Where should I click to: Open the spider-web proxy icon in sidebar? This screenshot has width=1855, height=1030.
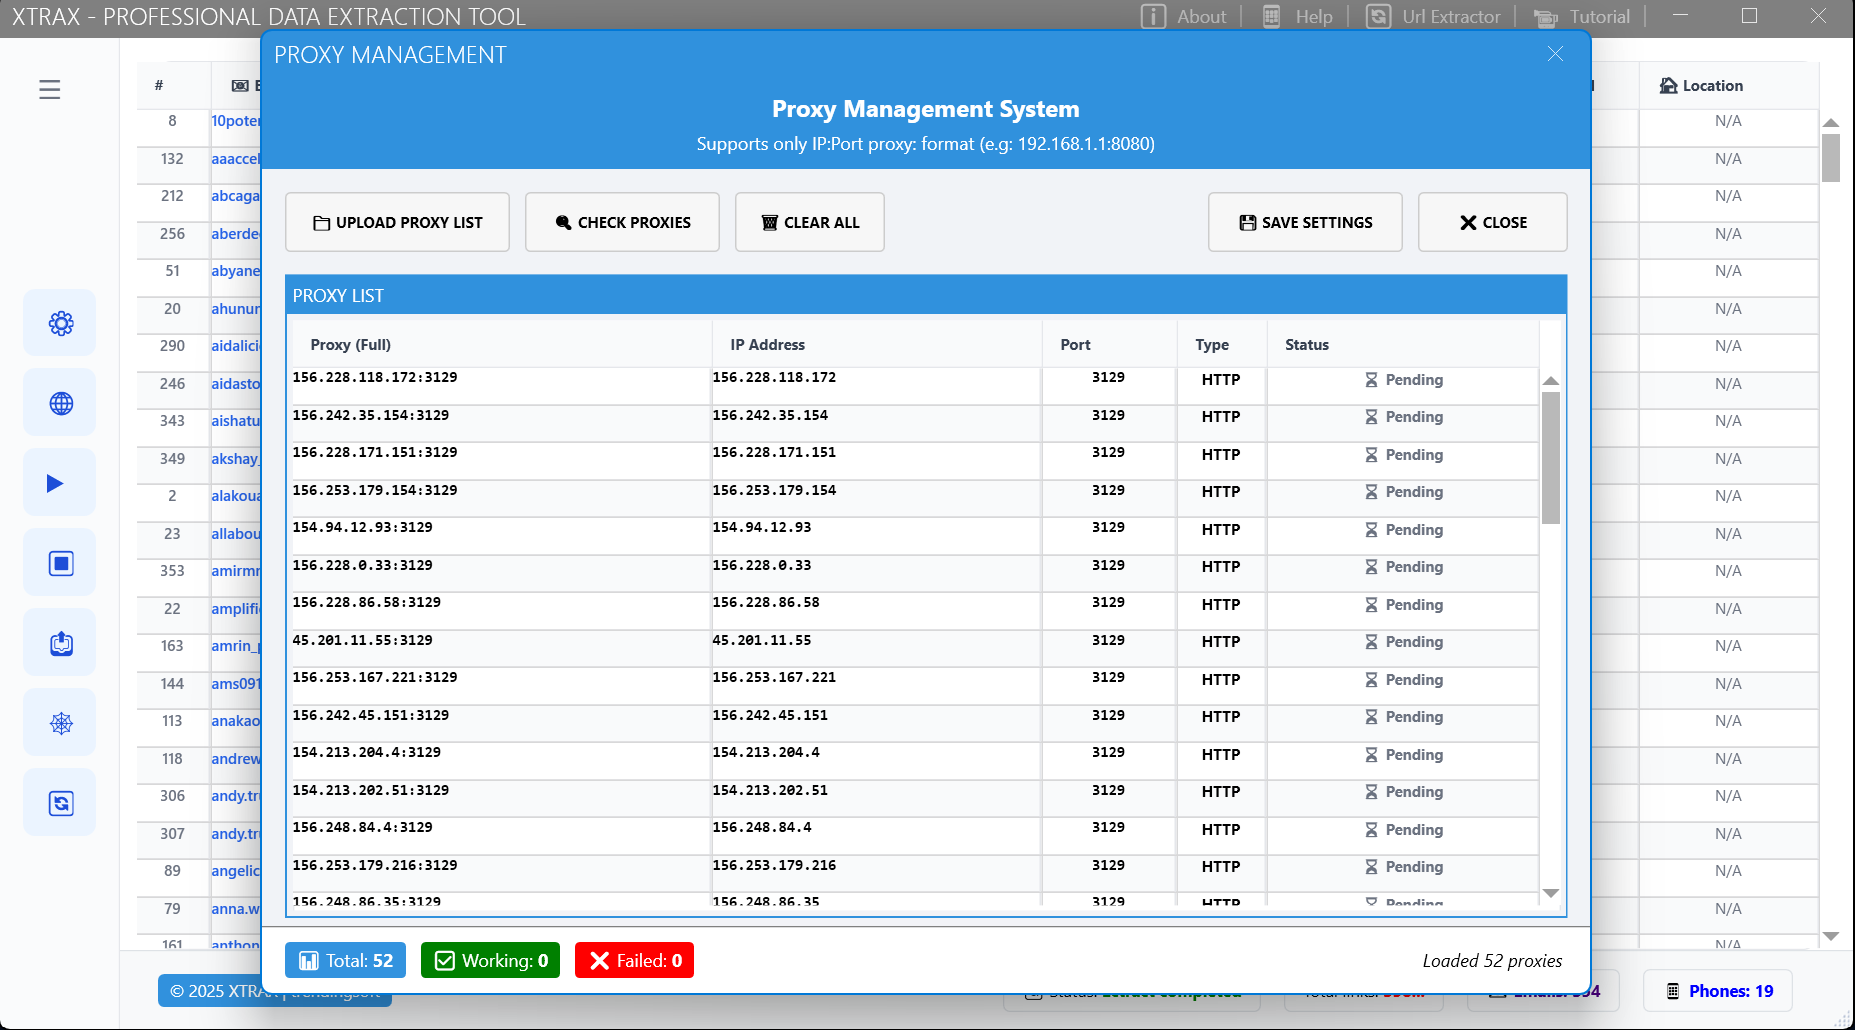tap(60, 722)
